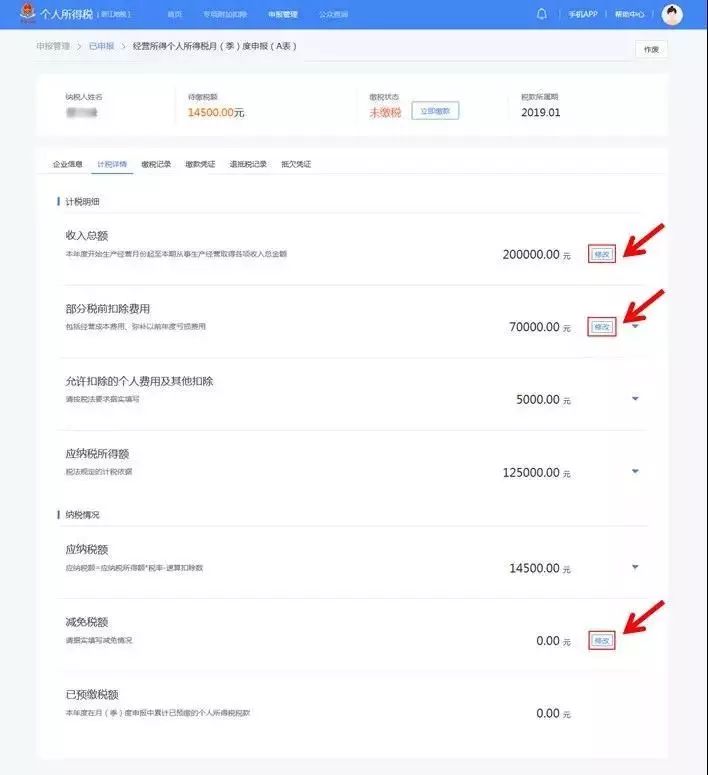Expand the 应纳税所得额 row details

point(635,471)
